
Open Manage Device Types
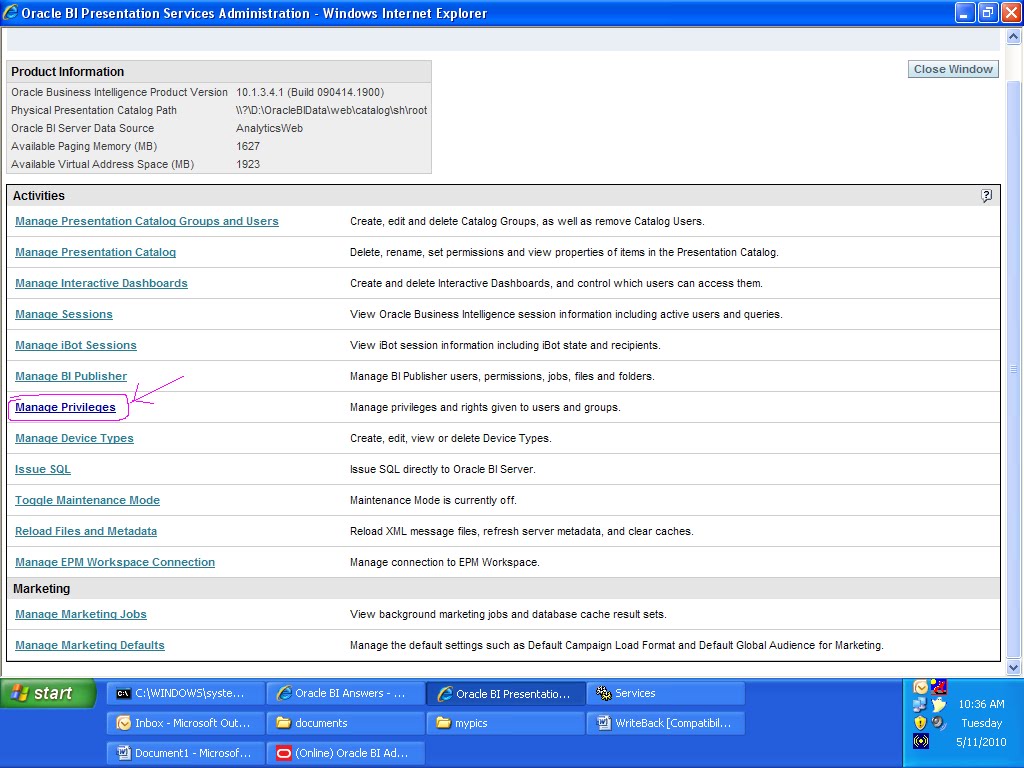pyautogui.click(x=74, y=438)
